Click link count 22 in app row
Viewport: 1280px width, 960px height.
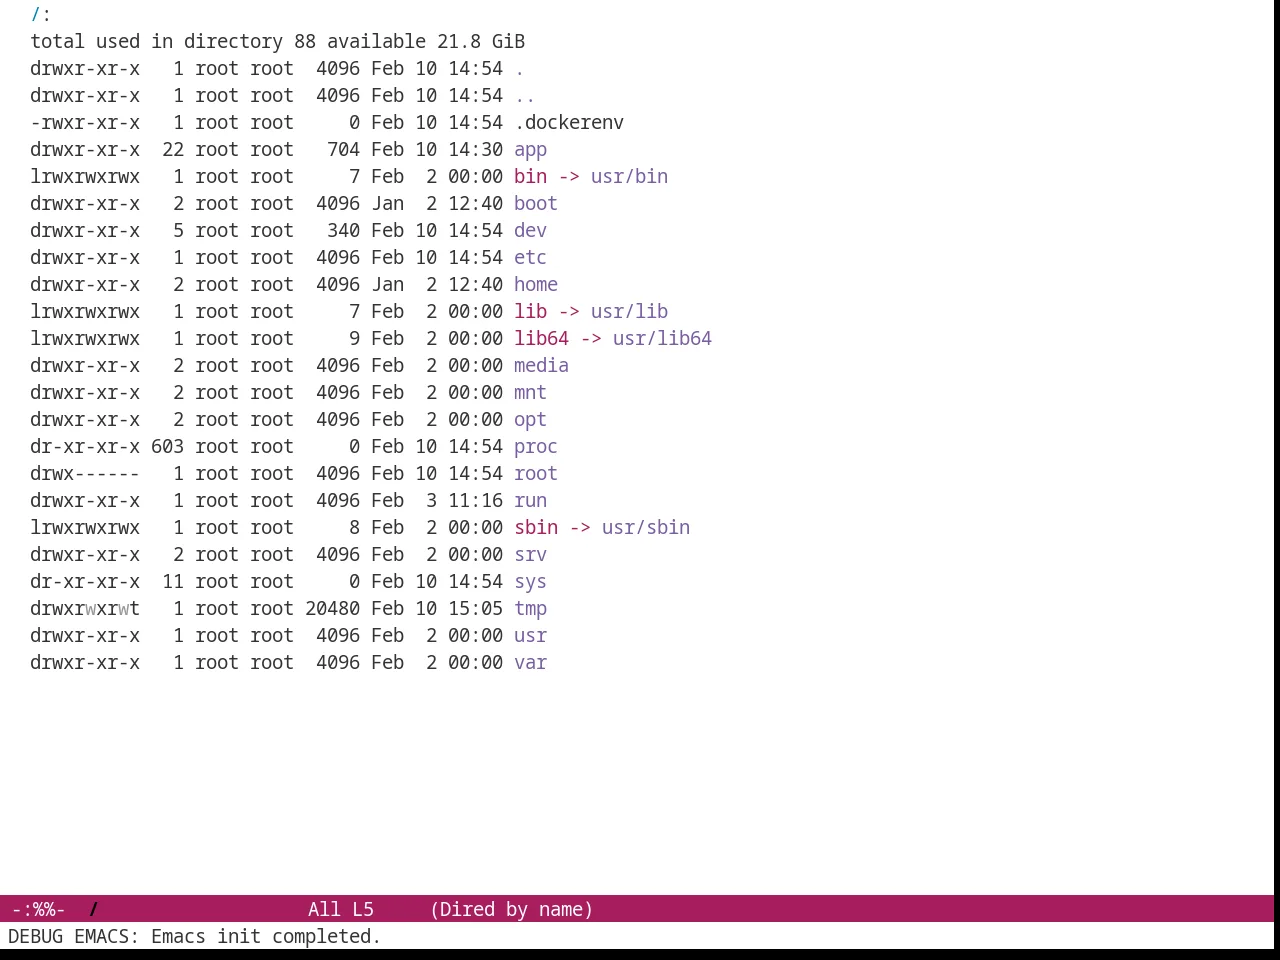(x=173, y=149)
